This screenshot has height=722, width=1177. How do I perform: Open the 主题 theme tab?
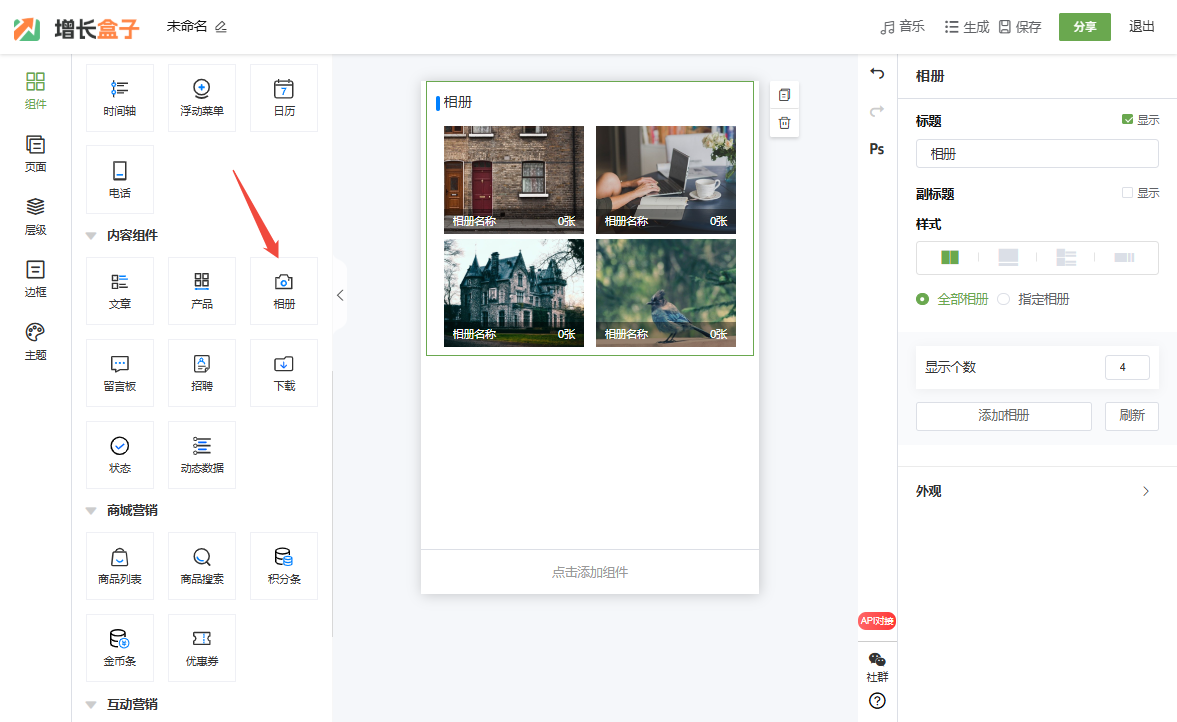coord(36,341)
